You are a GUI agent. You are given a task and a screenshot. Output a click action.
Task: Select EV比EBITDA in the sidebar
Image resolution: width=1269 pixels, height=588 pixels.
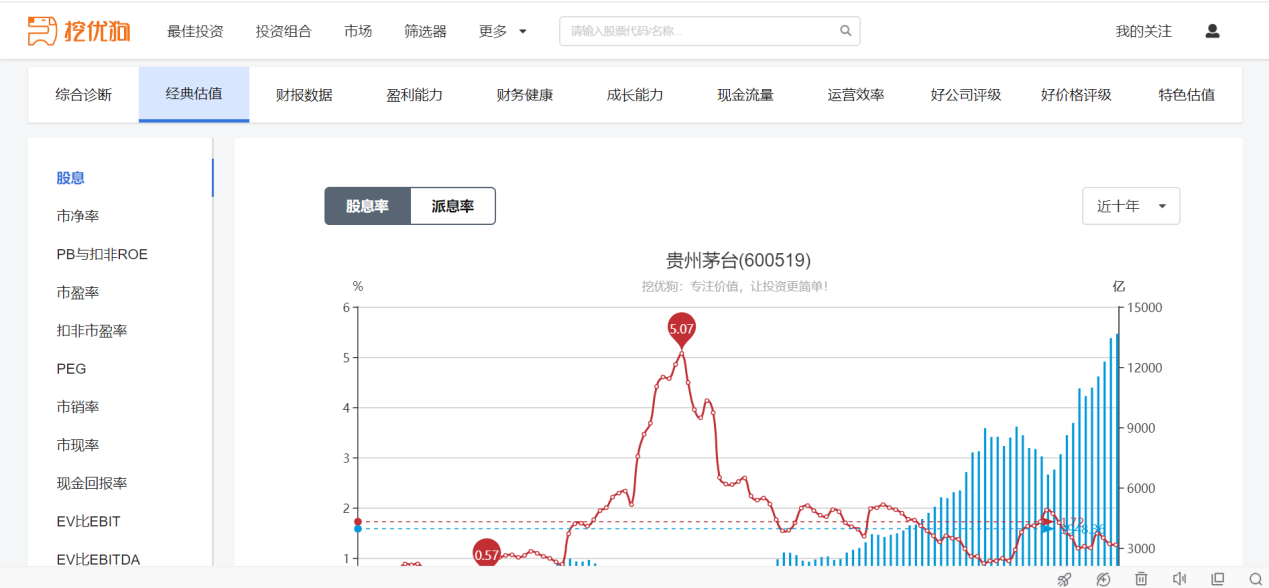pyautogui.click(x=98, y=559)
